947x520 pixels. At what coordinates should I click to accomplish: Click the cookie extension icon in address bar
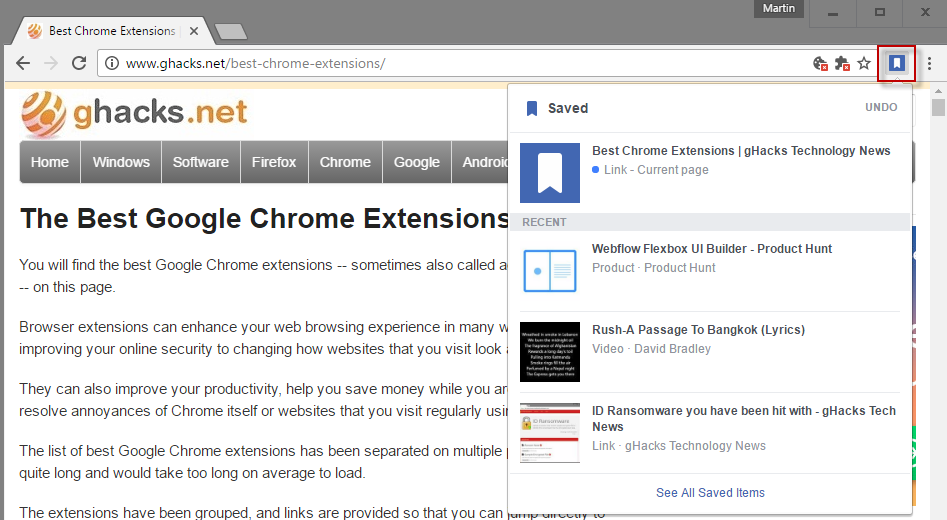pyautogui.click(x=820, y=63)
